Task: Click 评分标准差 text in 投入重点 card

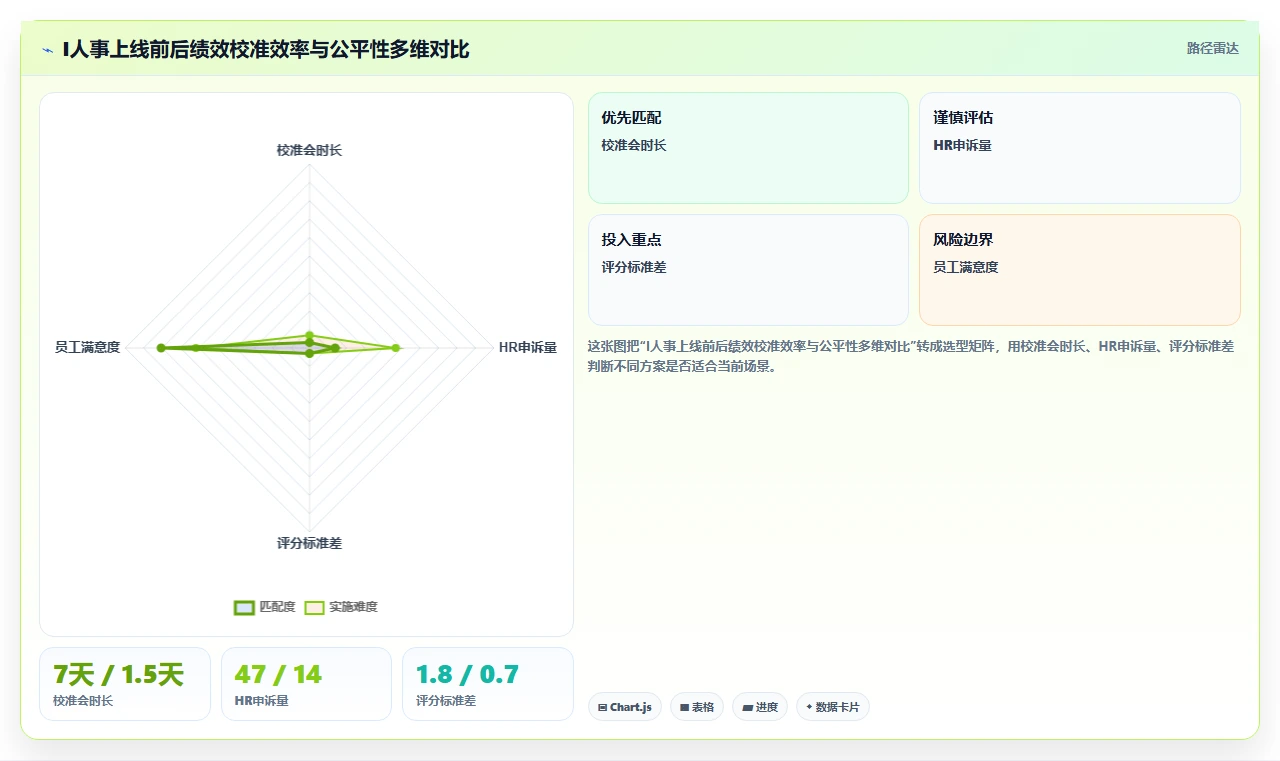Action: pyautogui.click(x=634, y=267)
